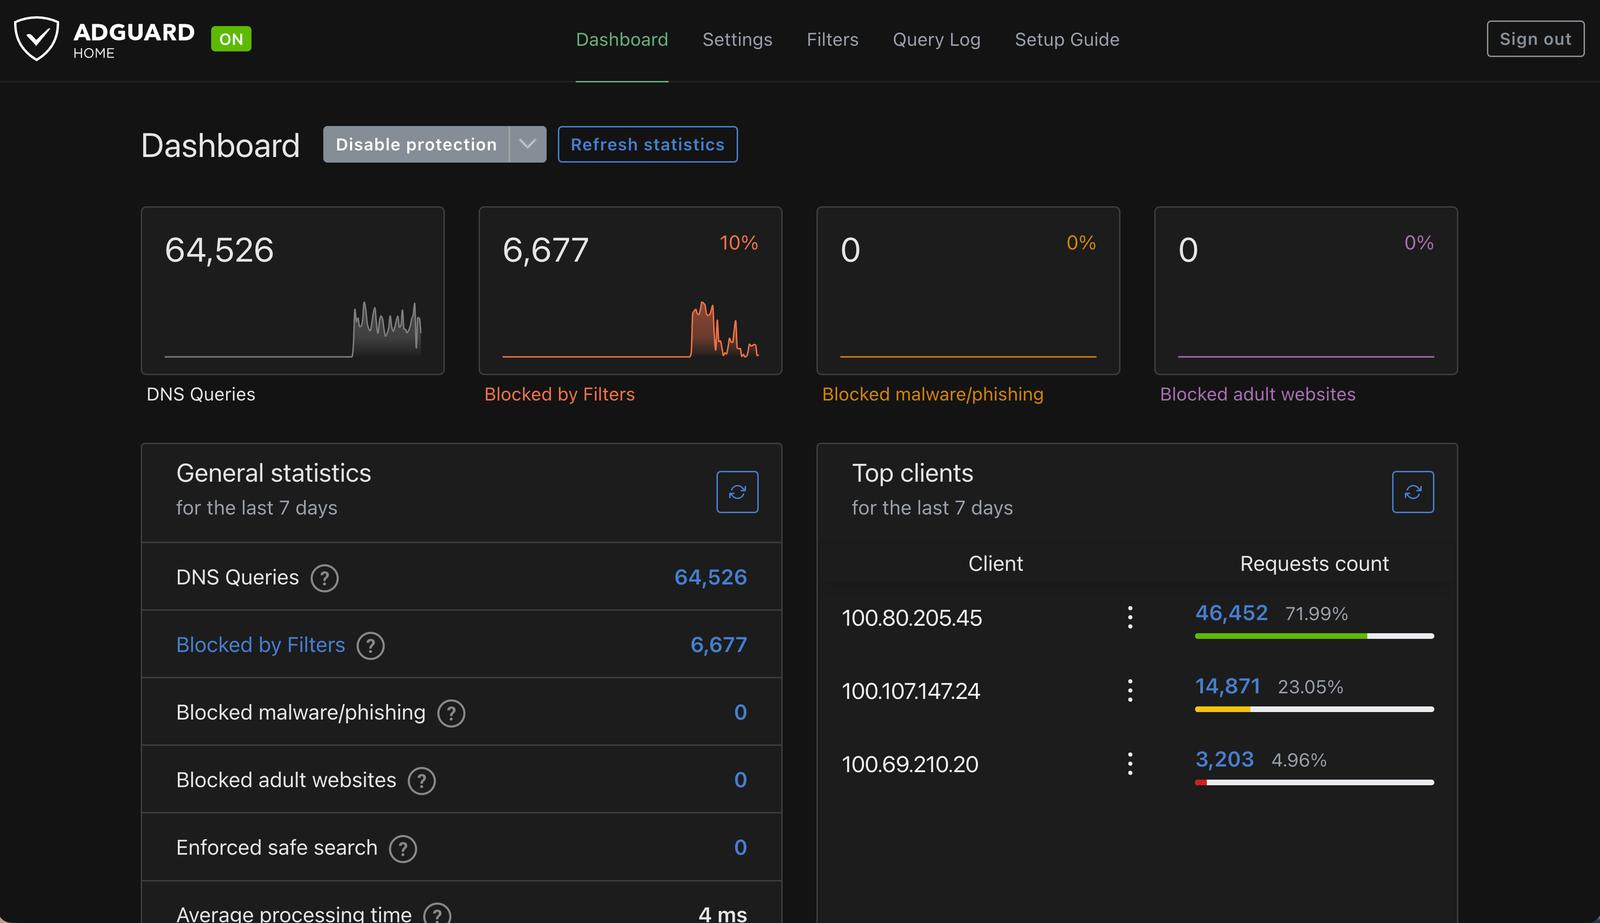Image resolution: width=1600 pixels, height=923 pixels.
Task: Open the Blocked by Filters link in statistics
Action: point(260,645)
